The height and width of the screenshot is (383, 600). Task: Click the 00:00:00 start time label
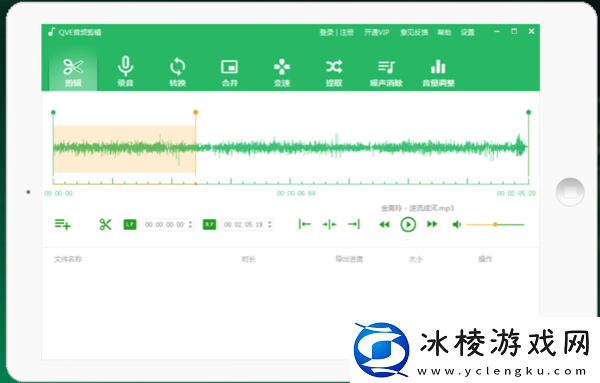pyautogui.click(x=59, y=193)
